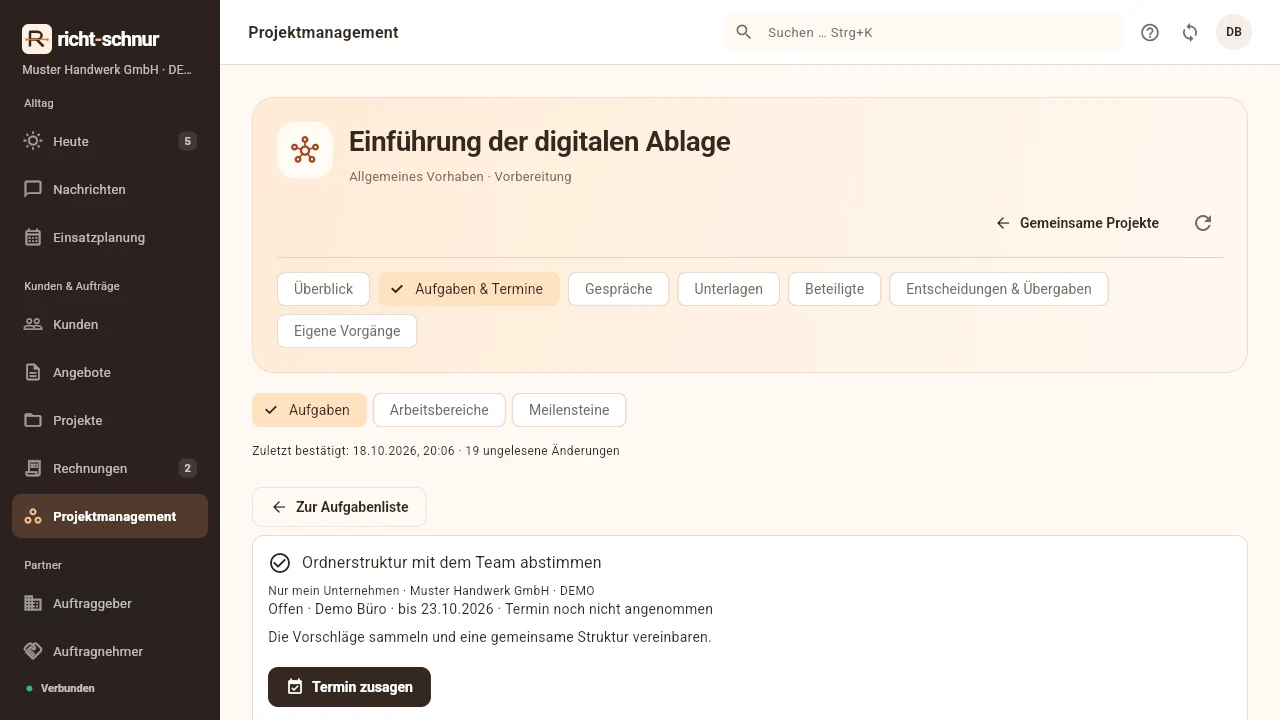Go back to Gemeinsame Projekte
The image size is (1280, 720).
[x=1077, y=223]
